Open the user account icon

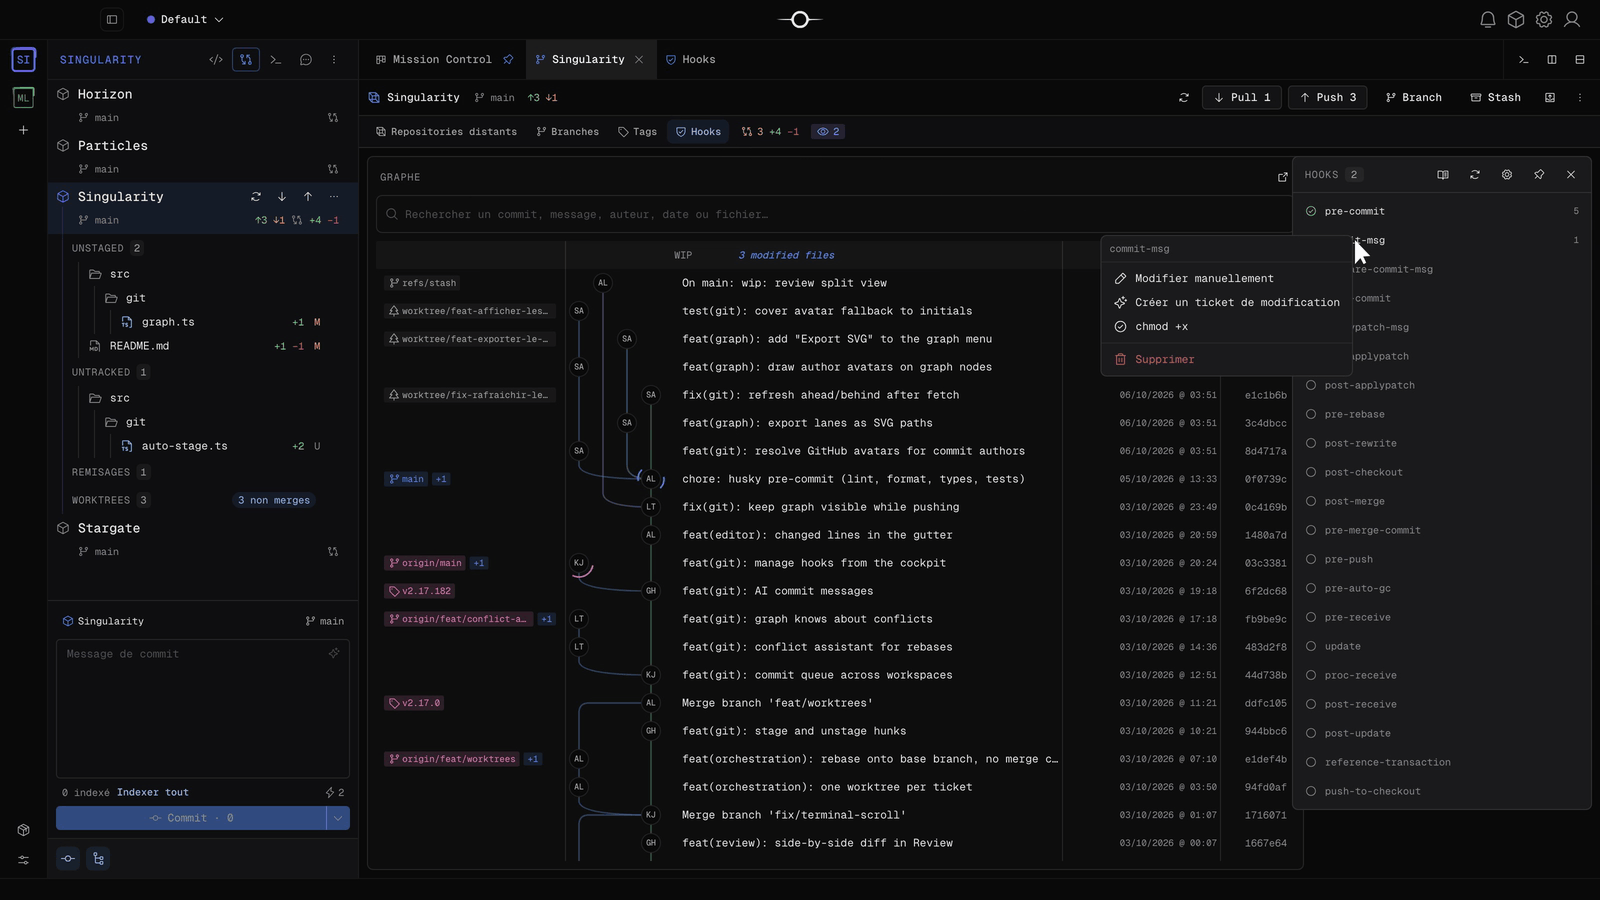pyautogui.click(x=1572, y=19)
